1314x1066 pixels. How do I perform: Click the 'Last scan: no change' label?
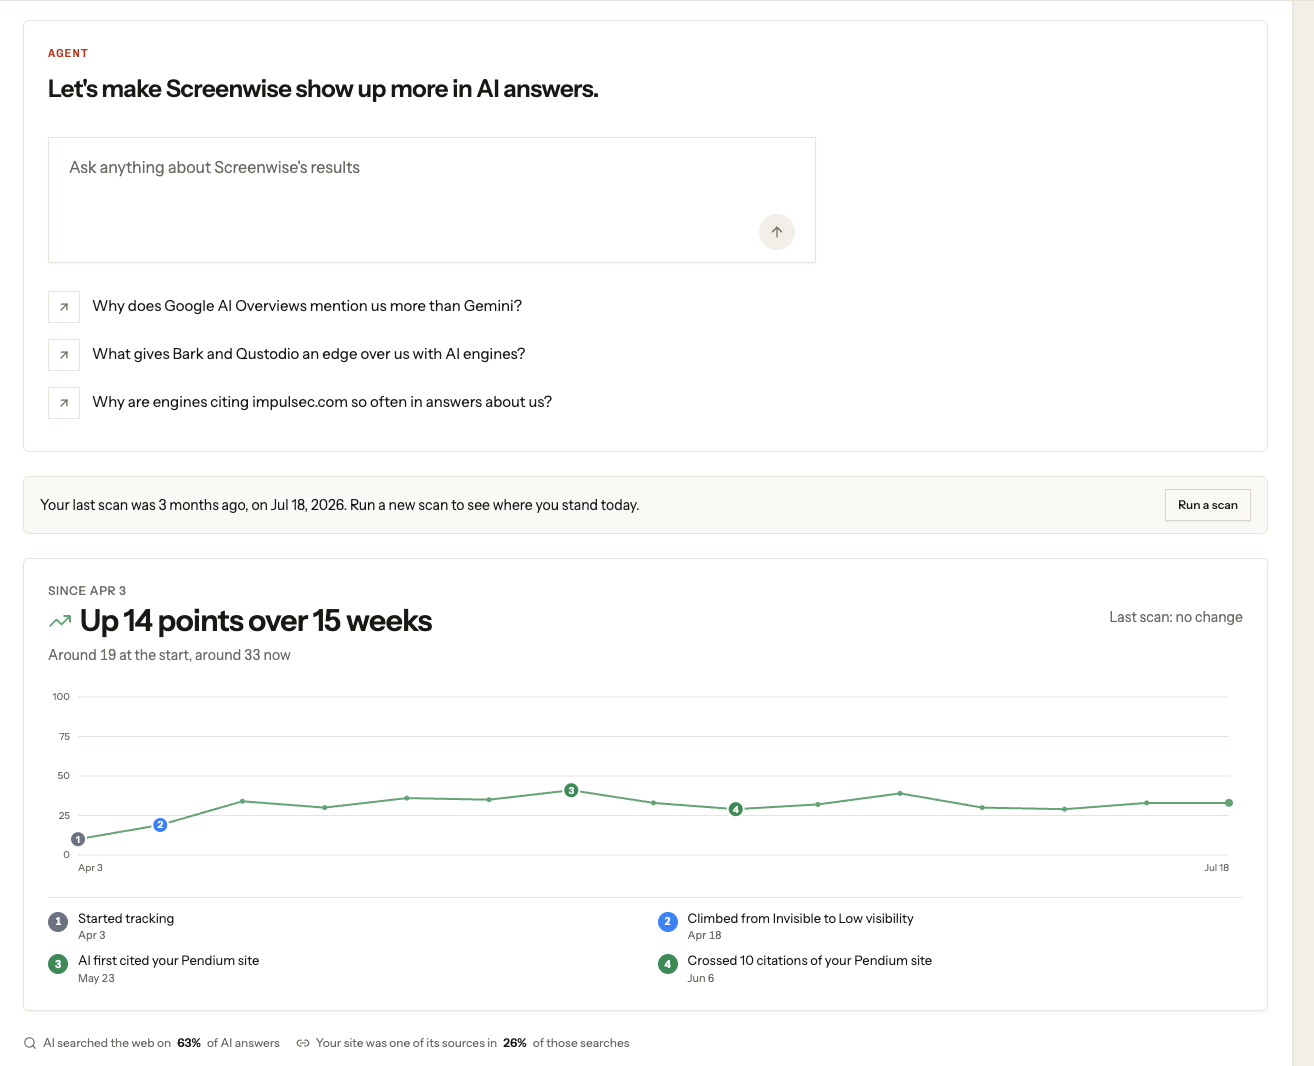1176,617
